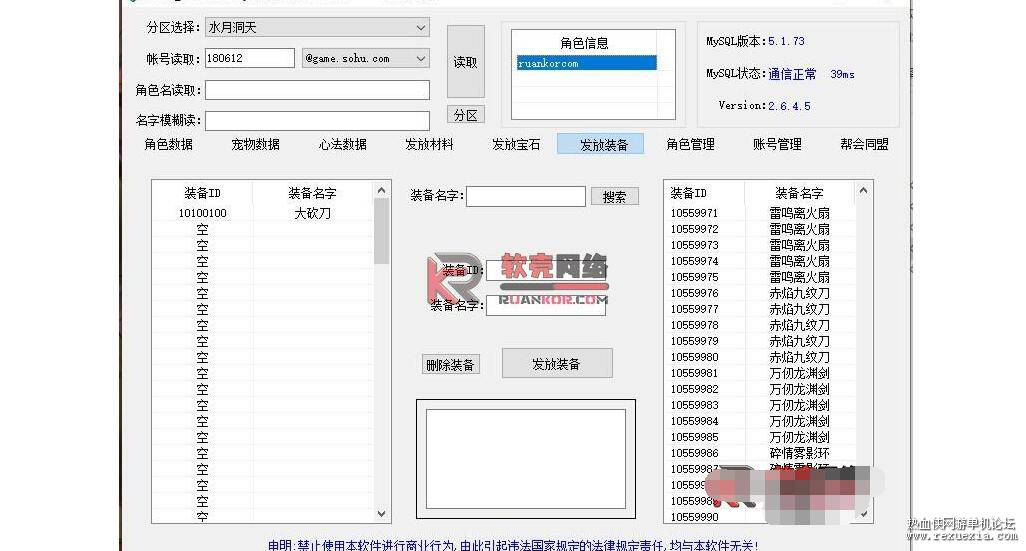The width and height of the screenshot is (1026, 551).
Task: Switch to the 宠物数据 tab
Action: (255, 144)
